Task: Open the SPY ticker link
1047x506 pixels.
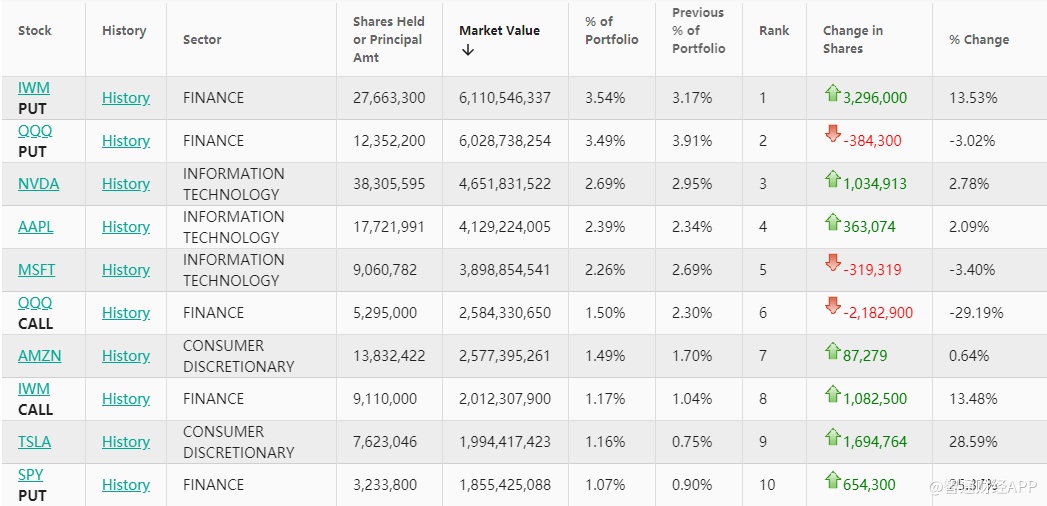Action: click(x=30, y=475)
